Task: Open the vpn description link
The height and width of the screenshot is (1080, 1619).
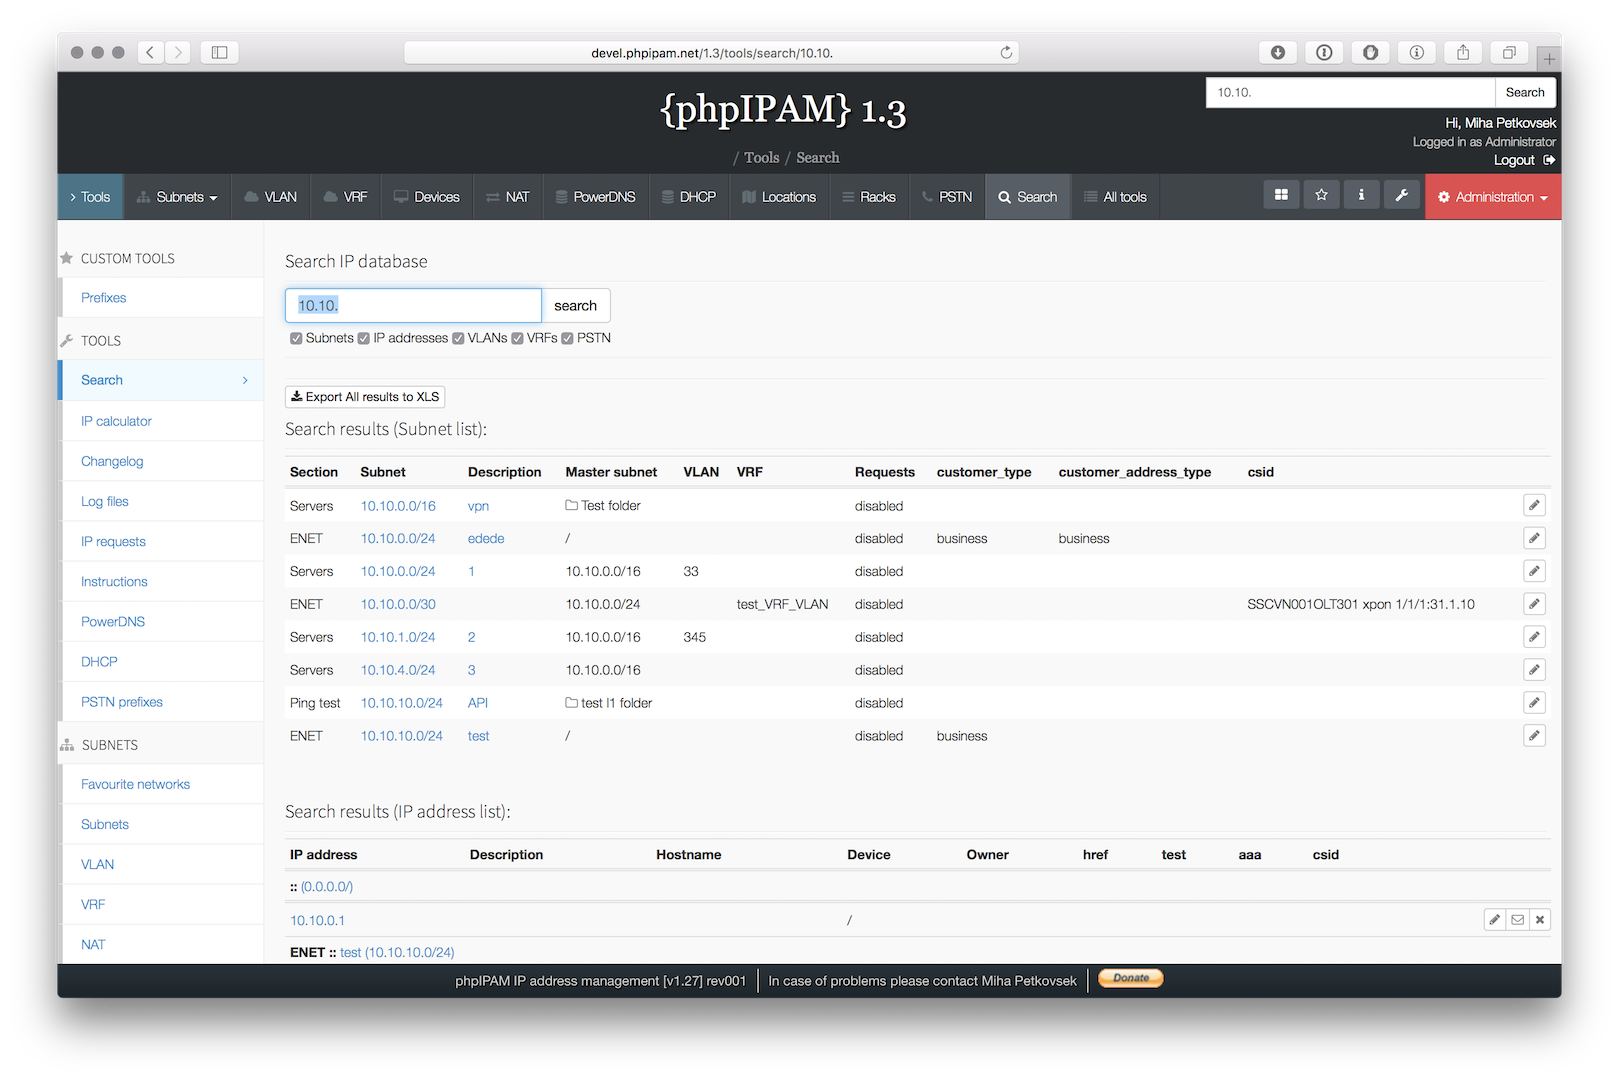Action: point(478,506)
